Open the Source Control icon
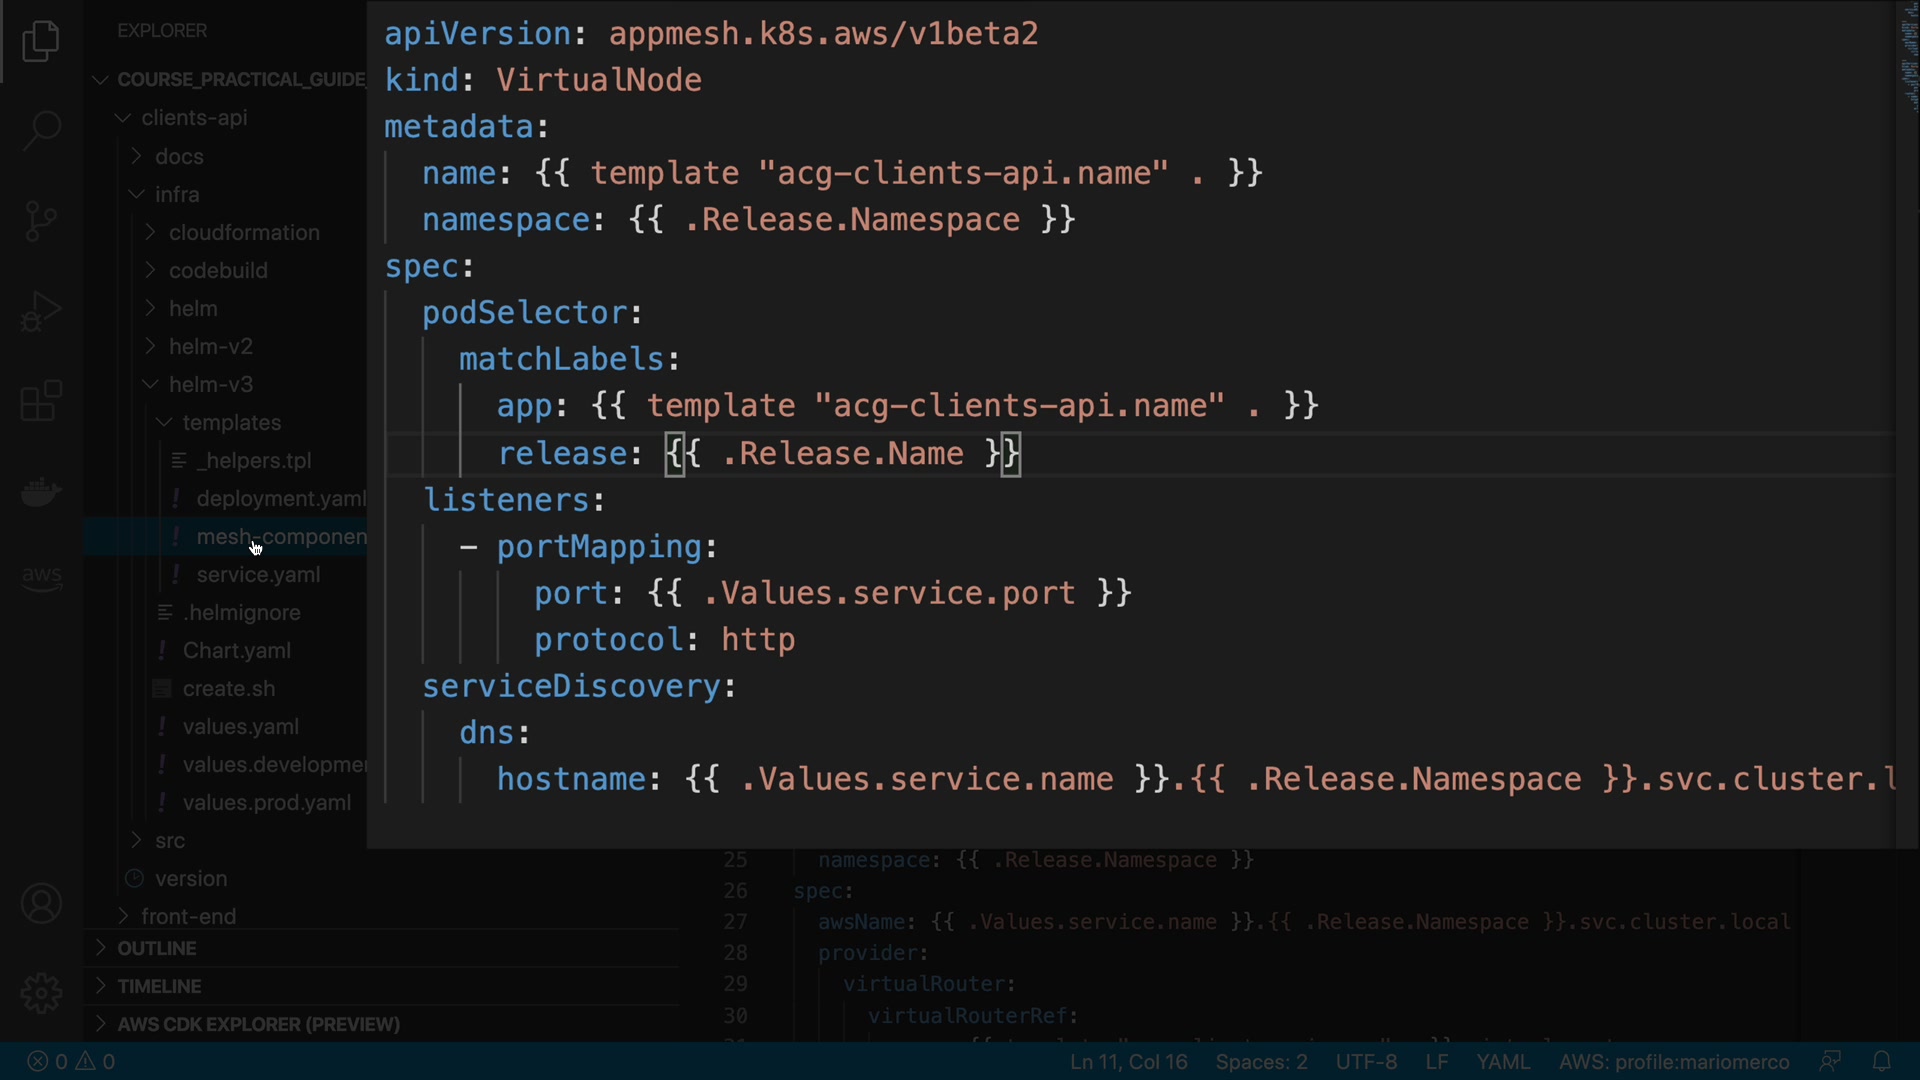Screen dimensions: 1920x1080 (41, 221)
